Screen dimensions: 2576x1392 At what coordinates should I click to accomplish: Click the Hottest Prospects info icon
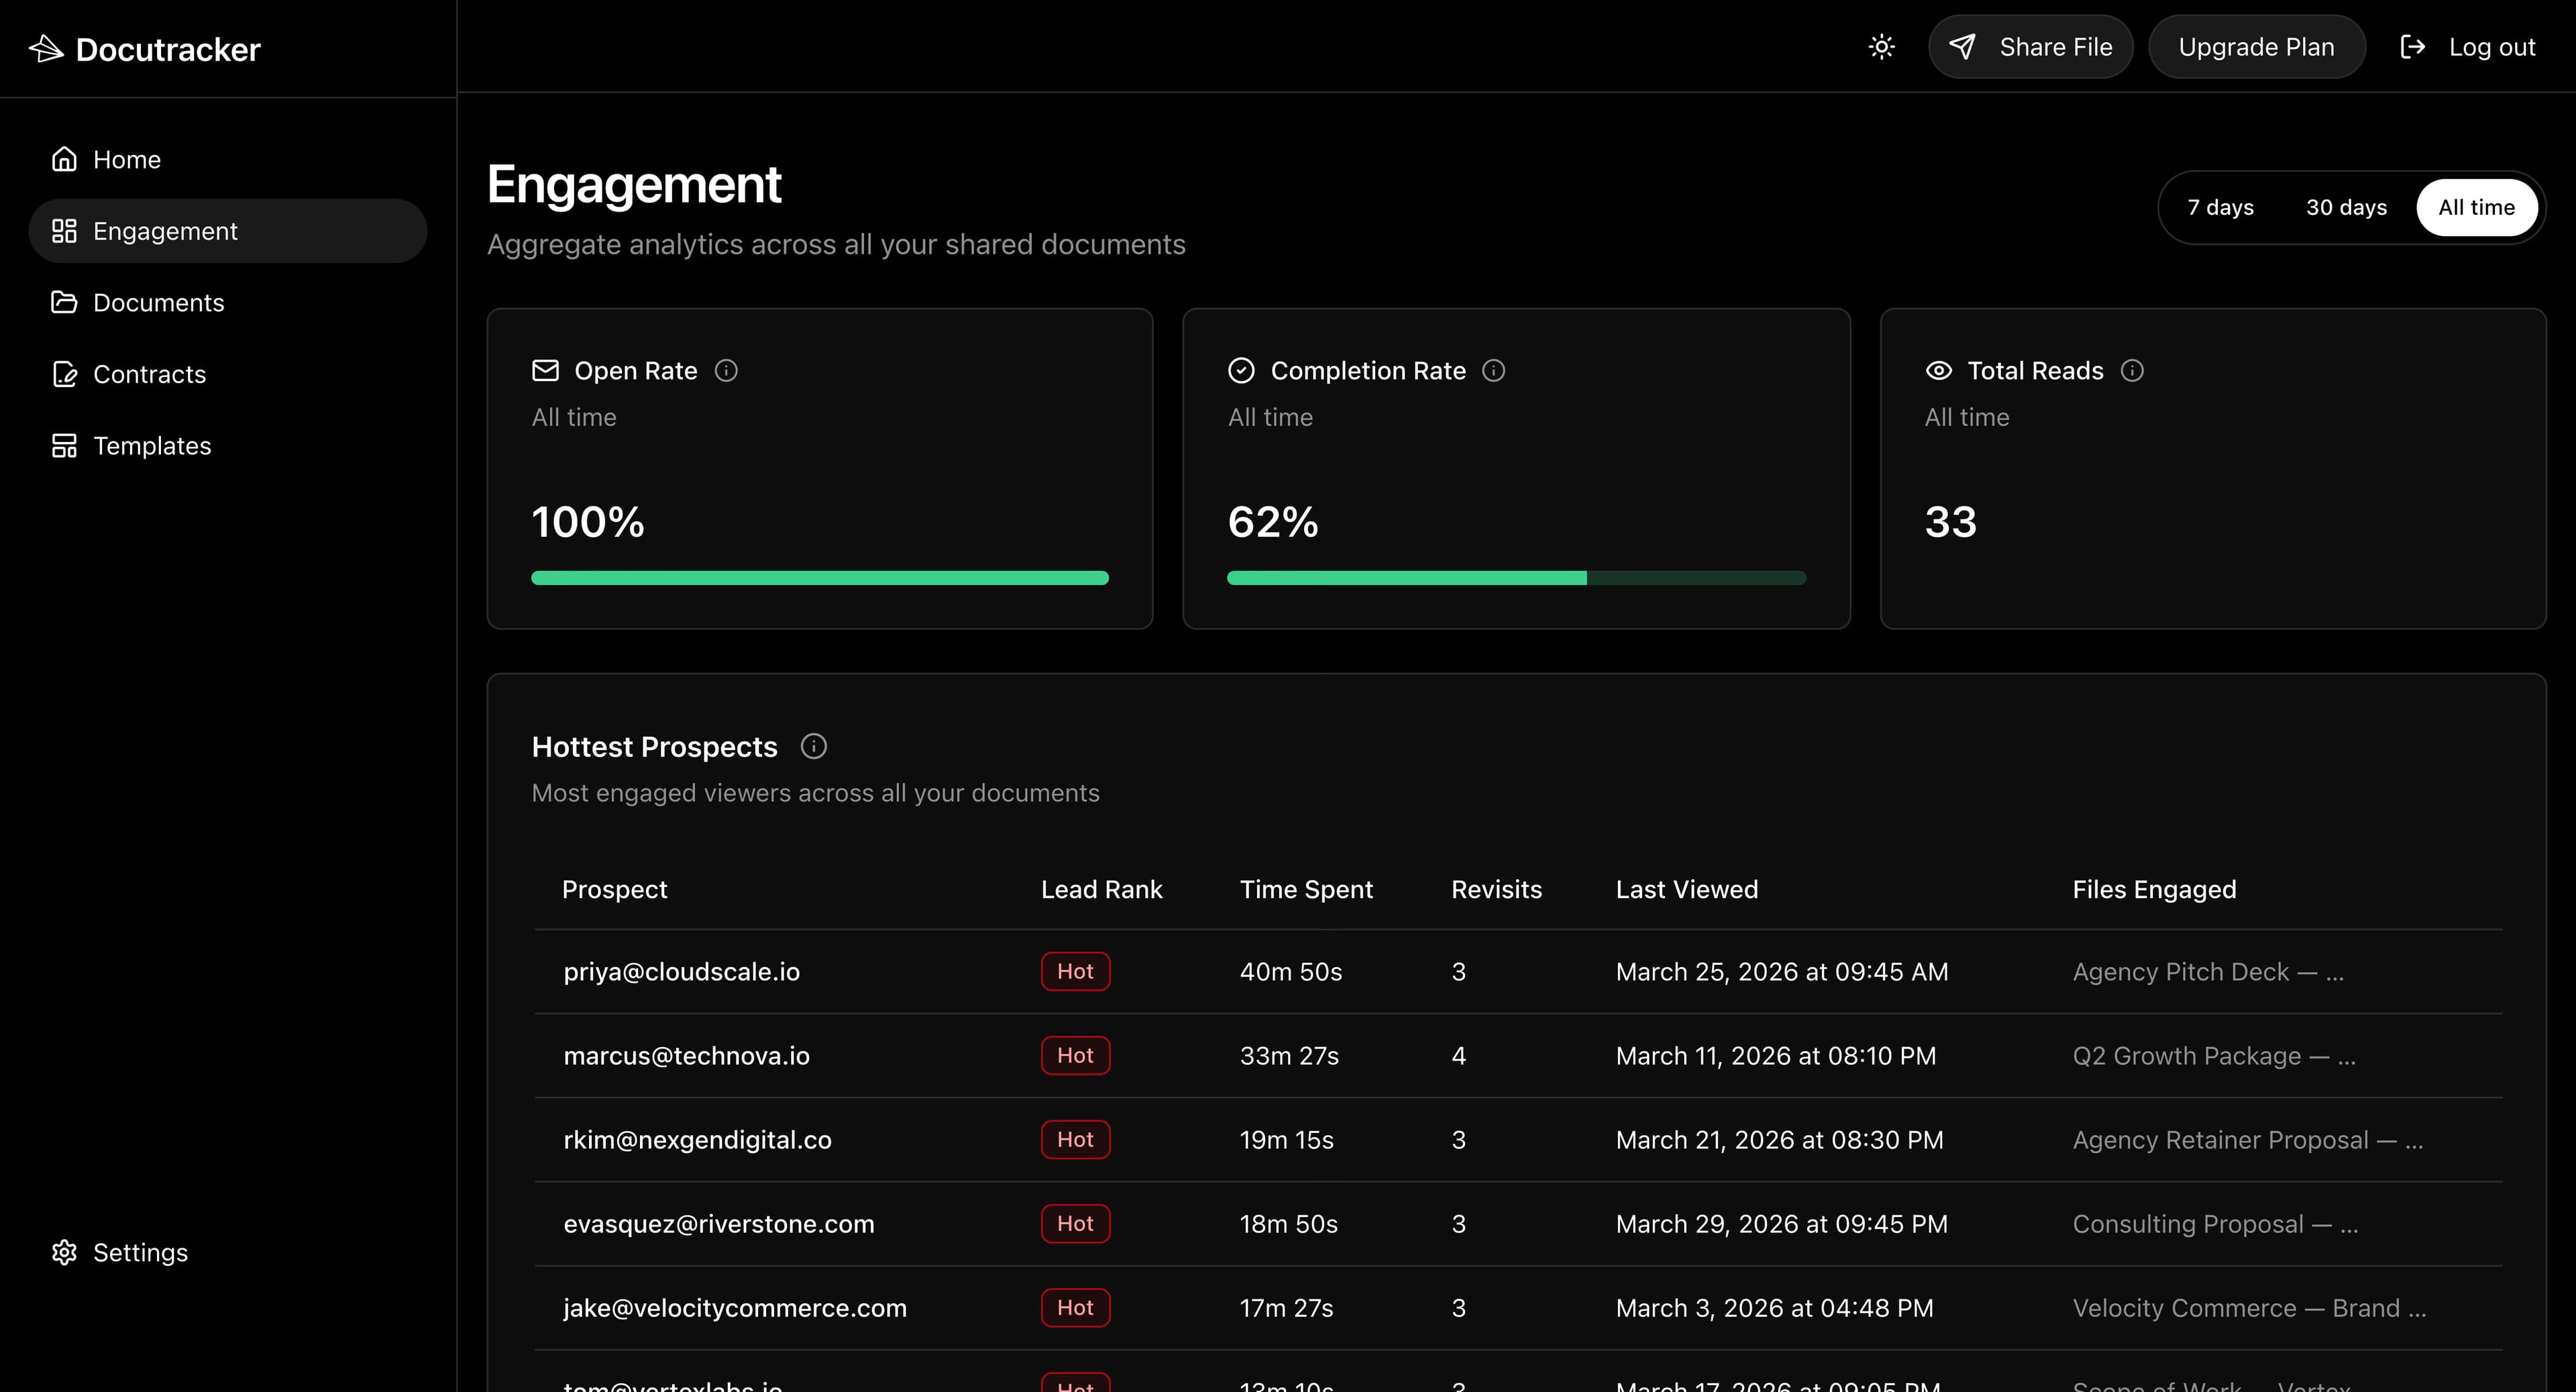(813, 747)
